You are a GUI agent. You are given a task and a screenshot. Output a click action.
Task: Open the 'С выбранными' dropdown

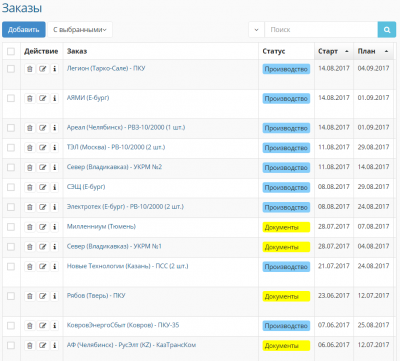[x=80, y=30]
